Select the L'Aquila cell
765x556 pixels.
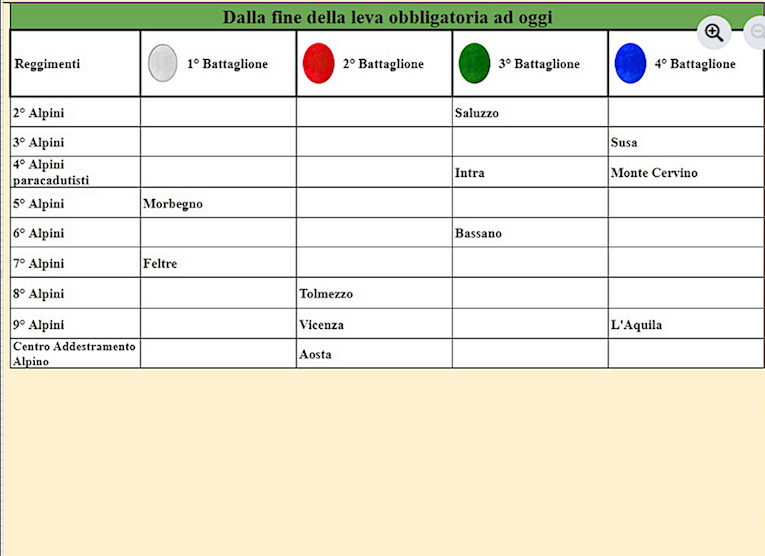(636, 325)
